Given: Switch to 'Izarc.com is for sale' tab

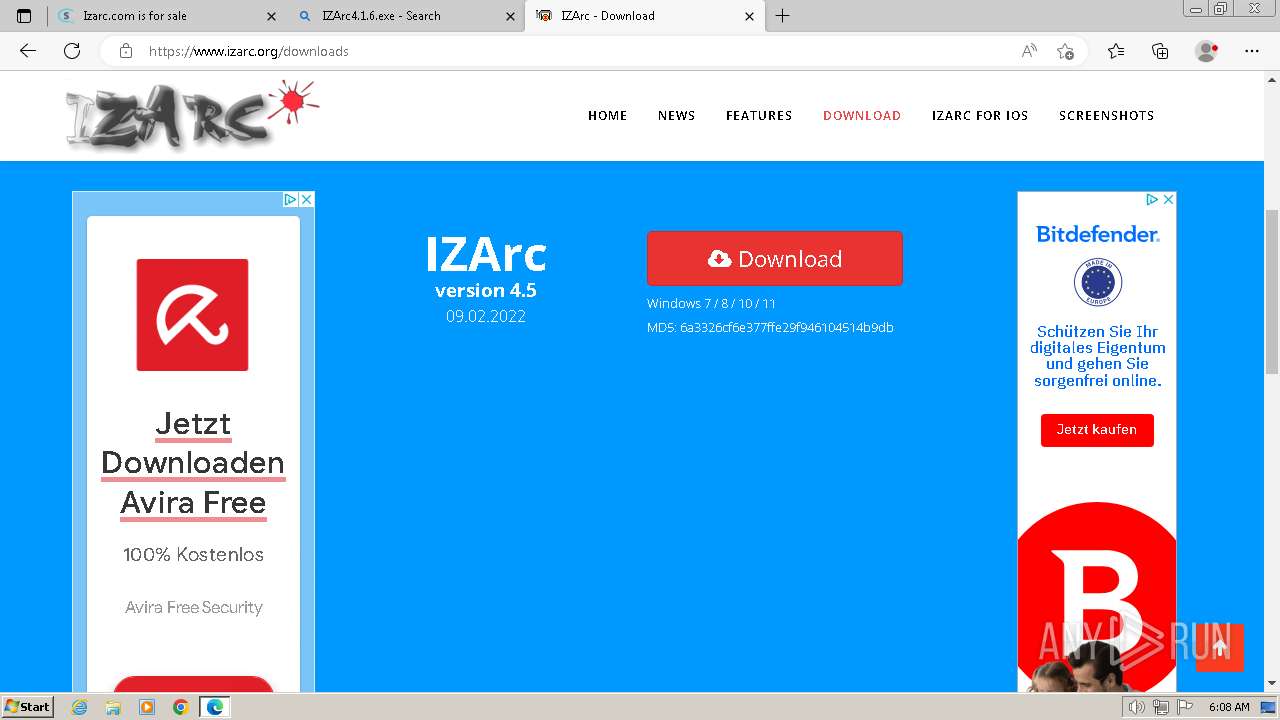Looking at the screenshot, I should [x=166, y=16].
